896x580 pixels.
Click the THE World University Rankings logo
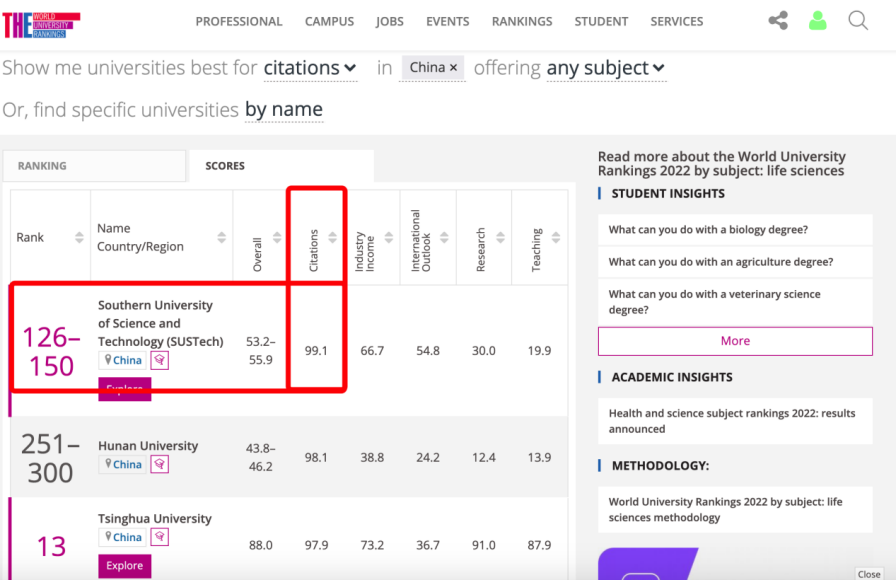[41, 25]
